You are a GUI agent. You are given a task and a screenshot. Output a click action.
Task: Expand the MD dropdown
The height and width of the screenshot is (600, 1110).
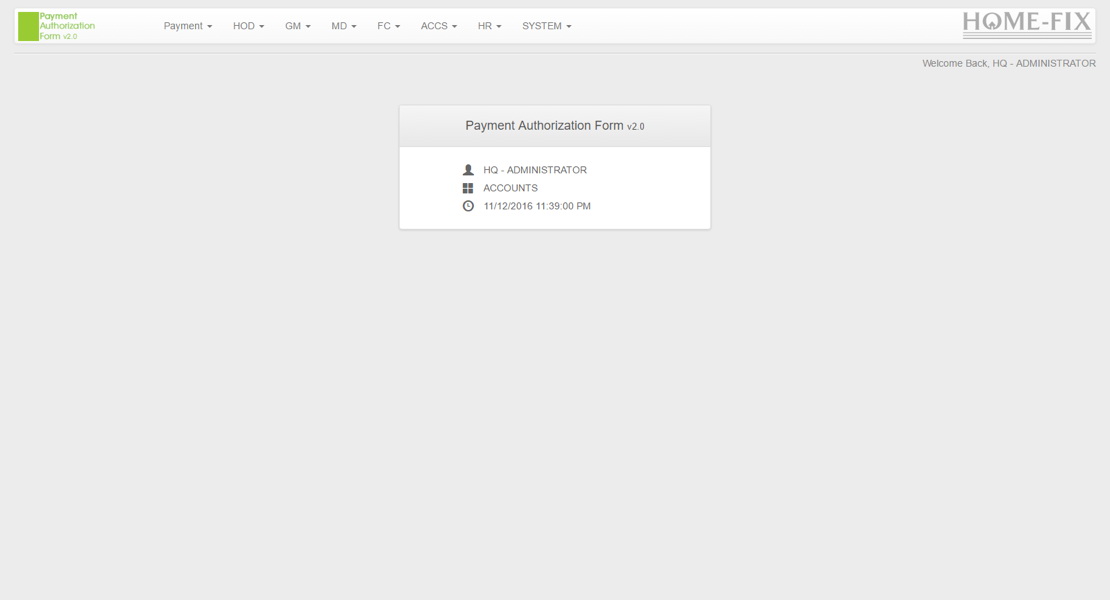click(341, 26)
